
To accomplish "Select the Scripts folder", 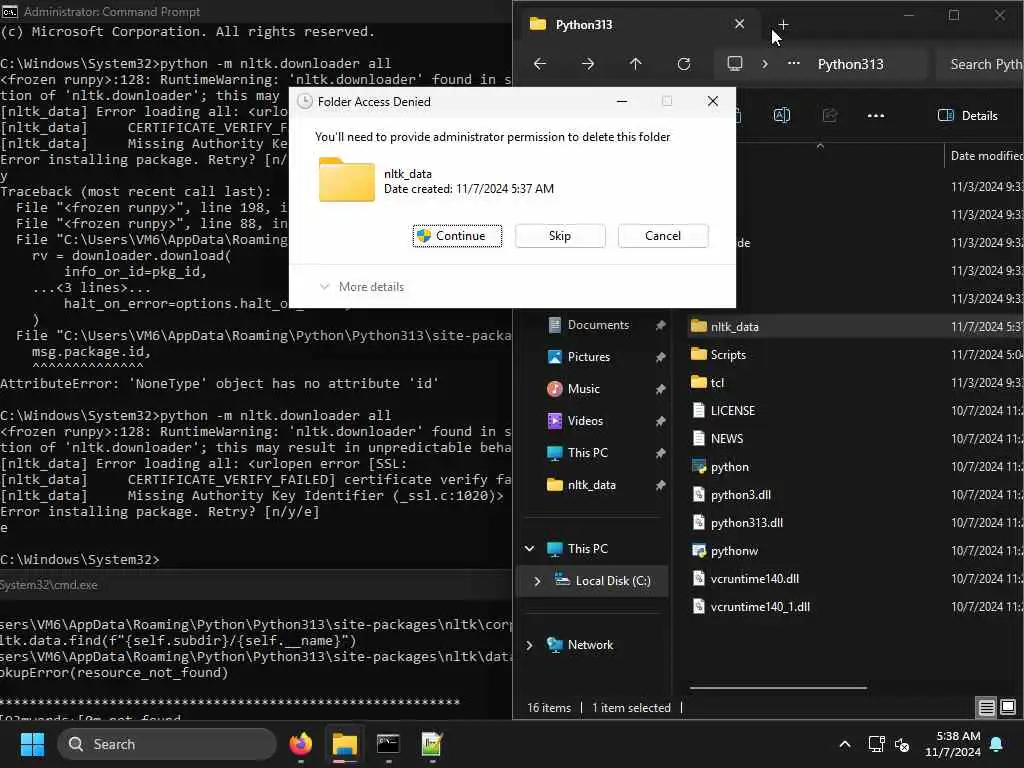I will (728, 355).
